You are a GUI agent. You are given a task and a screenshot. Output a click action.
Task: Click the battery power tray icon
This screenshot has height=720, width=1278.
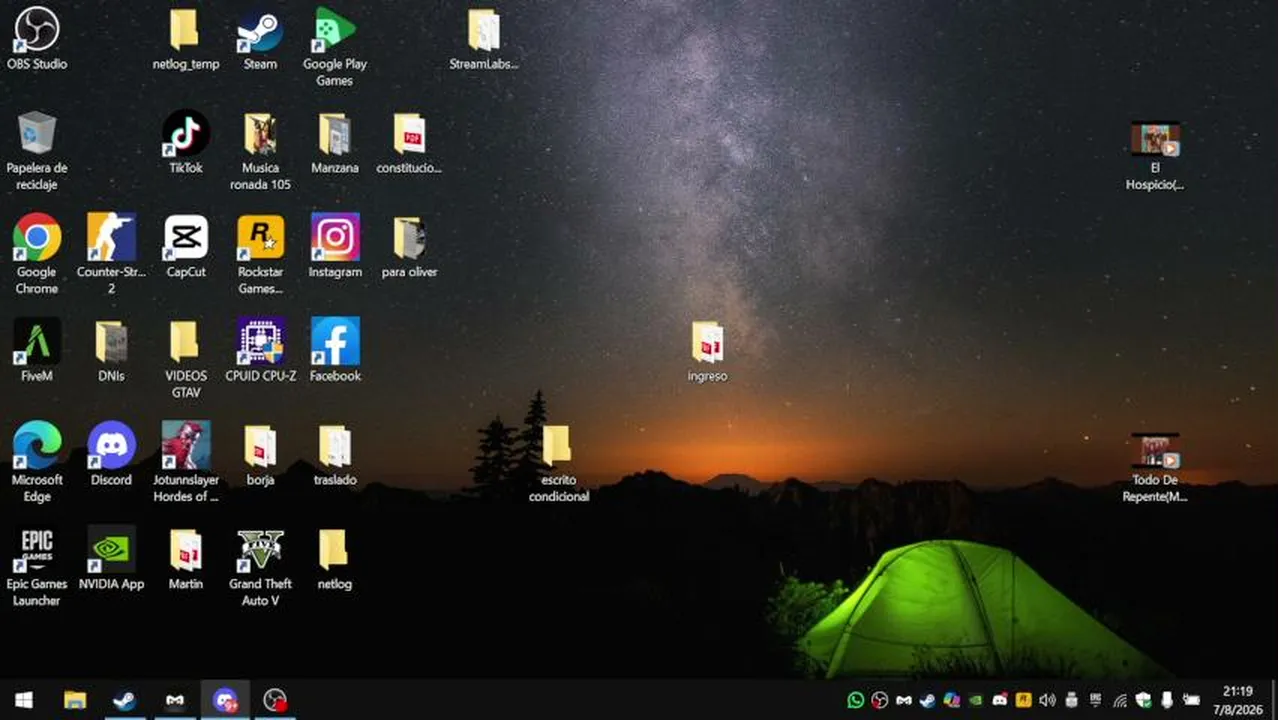coord(1191,700)
